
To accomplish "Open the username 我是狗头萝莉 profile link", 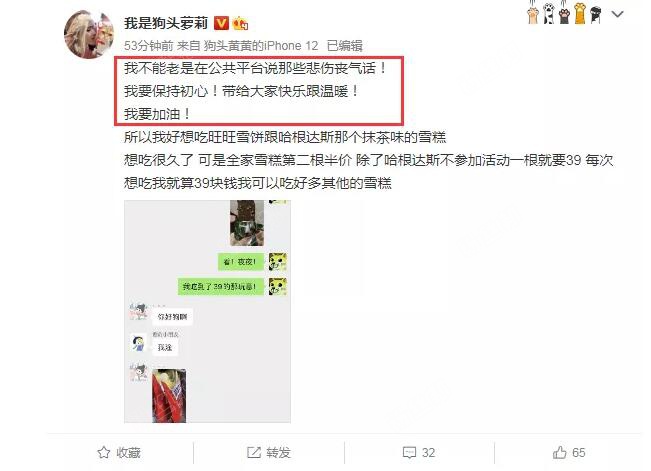I will [166, 23].
